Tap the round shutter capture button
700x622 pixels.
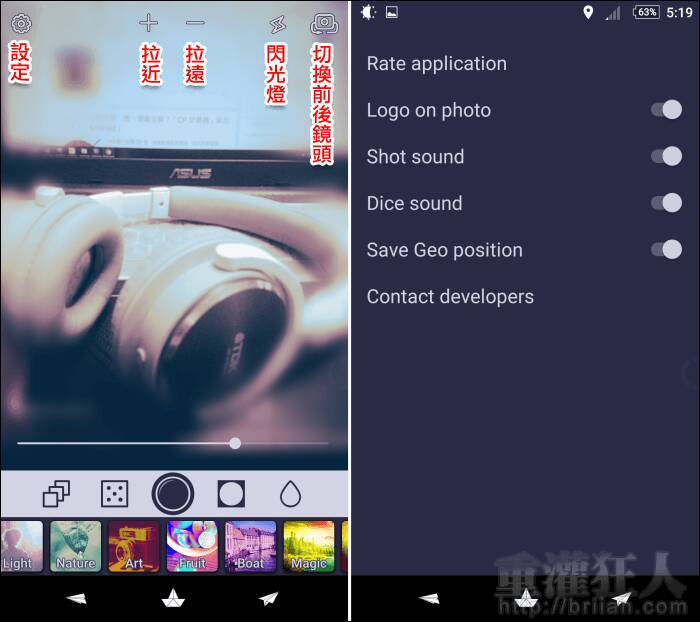pyautogui.click(x=173, y=494)
